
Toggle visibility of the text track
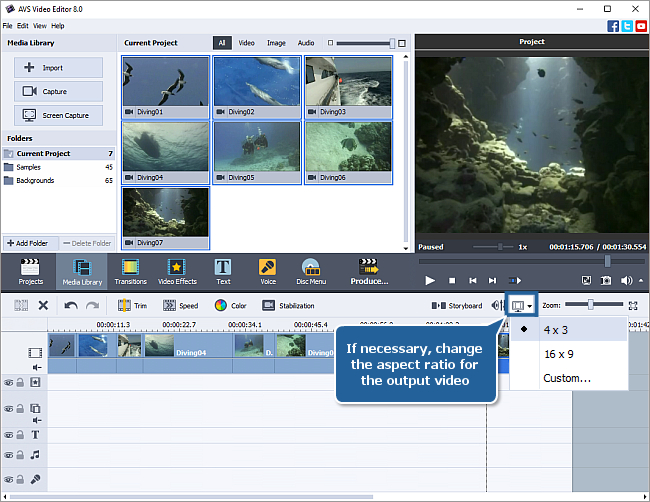pyautogui.click(x=8, y=435)
